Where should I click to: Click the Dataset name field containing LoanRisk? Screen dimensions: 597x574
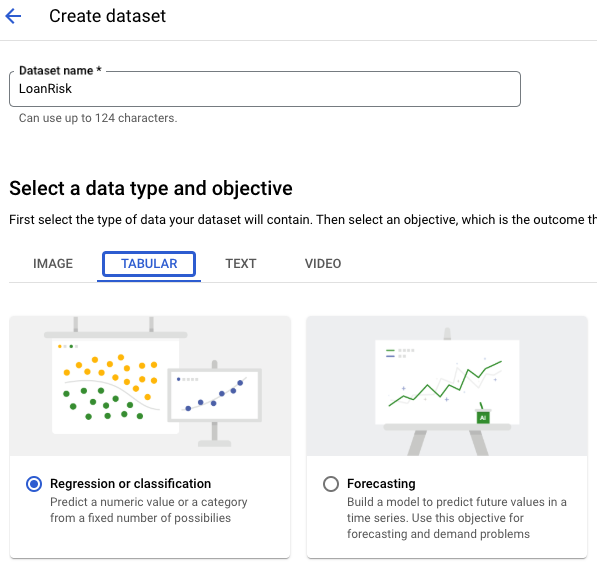(265, 89)
